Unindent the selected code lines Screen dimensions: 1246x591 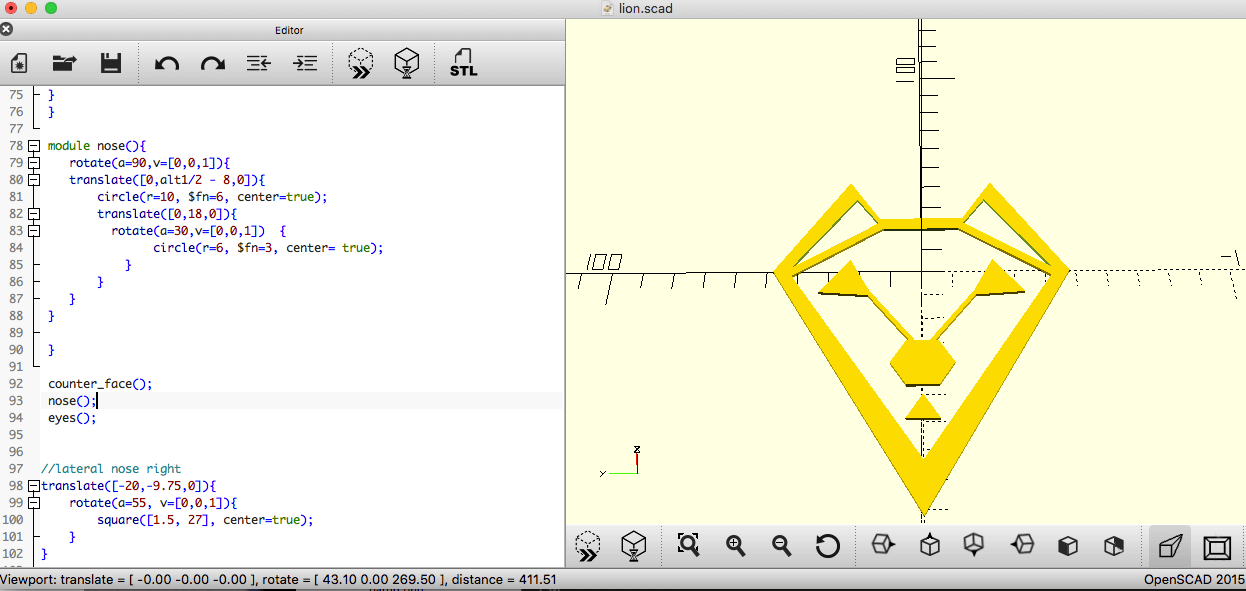click(259, 63)
